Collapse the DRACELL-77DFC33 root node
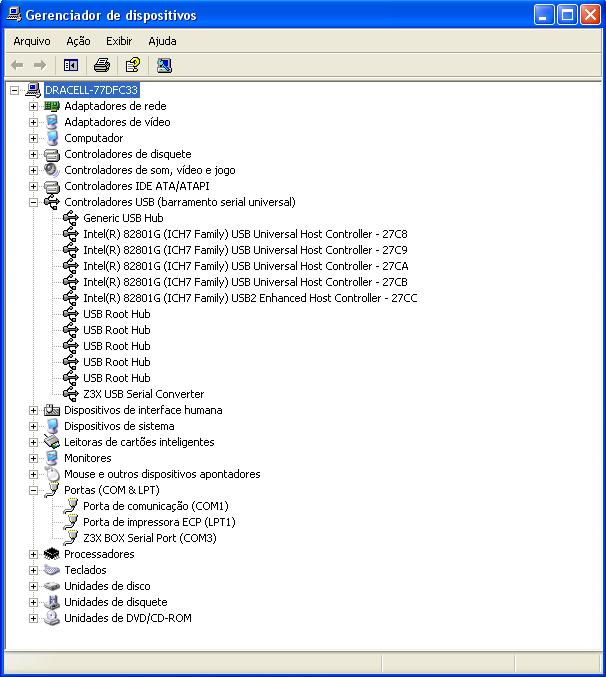The height and width of the screenshot is (677, 606). tap(15, 90)
